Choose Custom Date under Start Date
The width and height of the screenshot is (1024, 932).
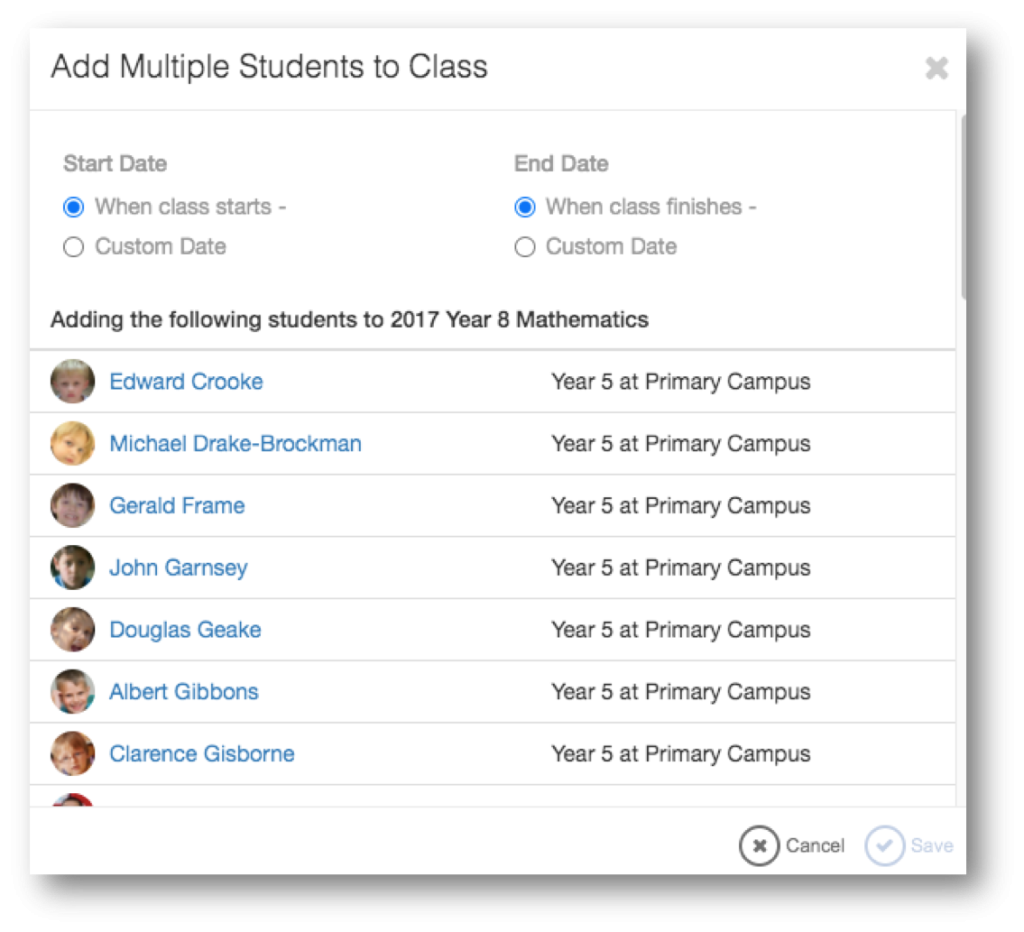pos(73,247)
